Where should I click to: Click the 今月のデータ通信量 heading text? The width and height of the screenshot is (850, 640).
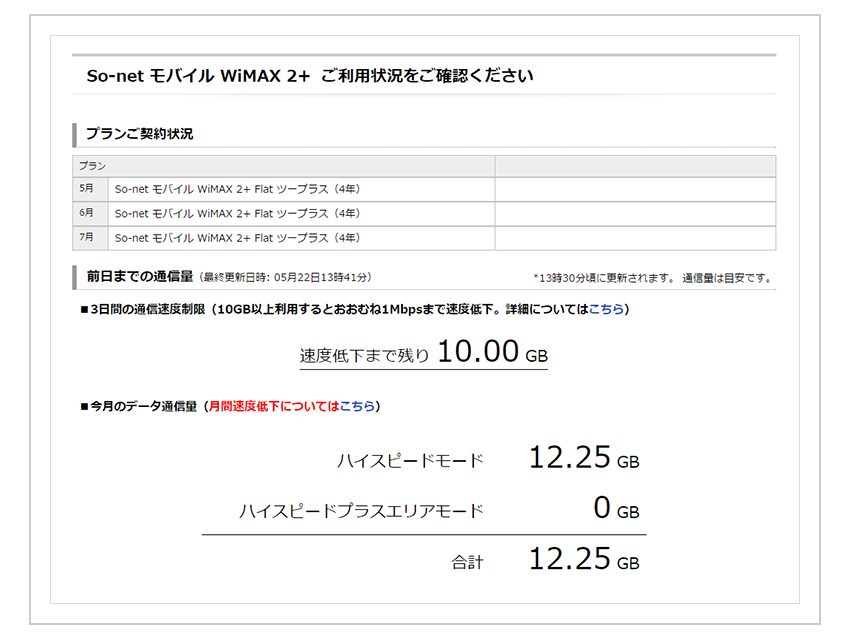point(143,406)
